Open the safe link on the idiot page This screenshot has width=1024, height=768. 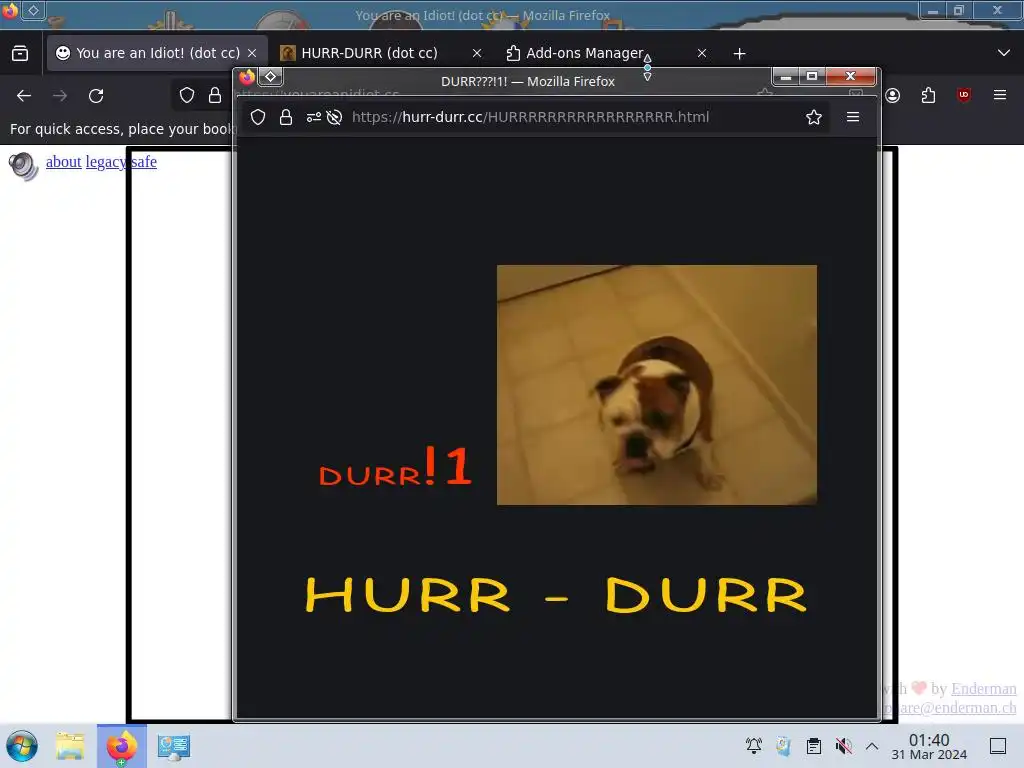tap(144, 161)
